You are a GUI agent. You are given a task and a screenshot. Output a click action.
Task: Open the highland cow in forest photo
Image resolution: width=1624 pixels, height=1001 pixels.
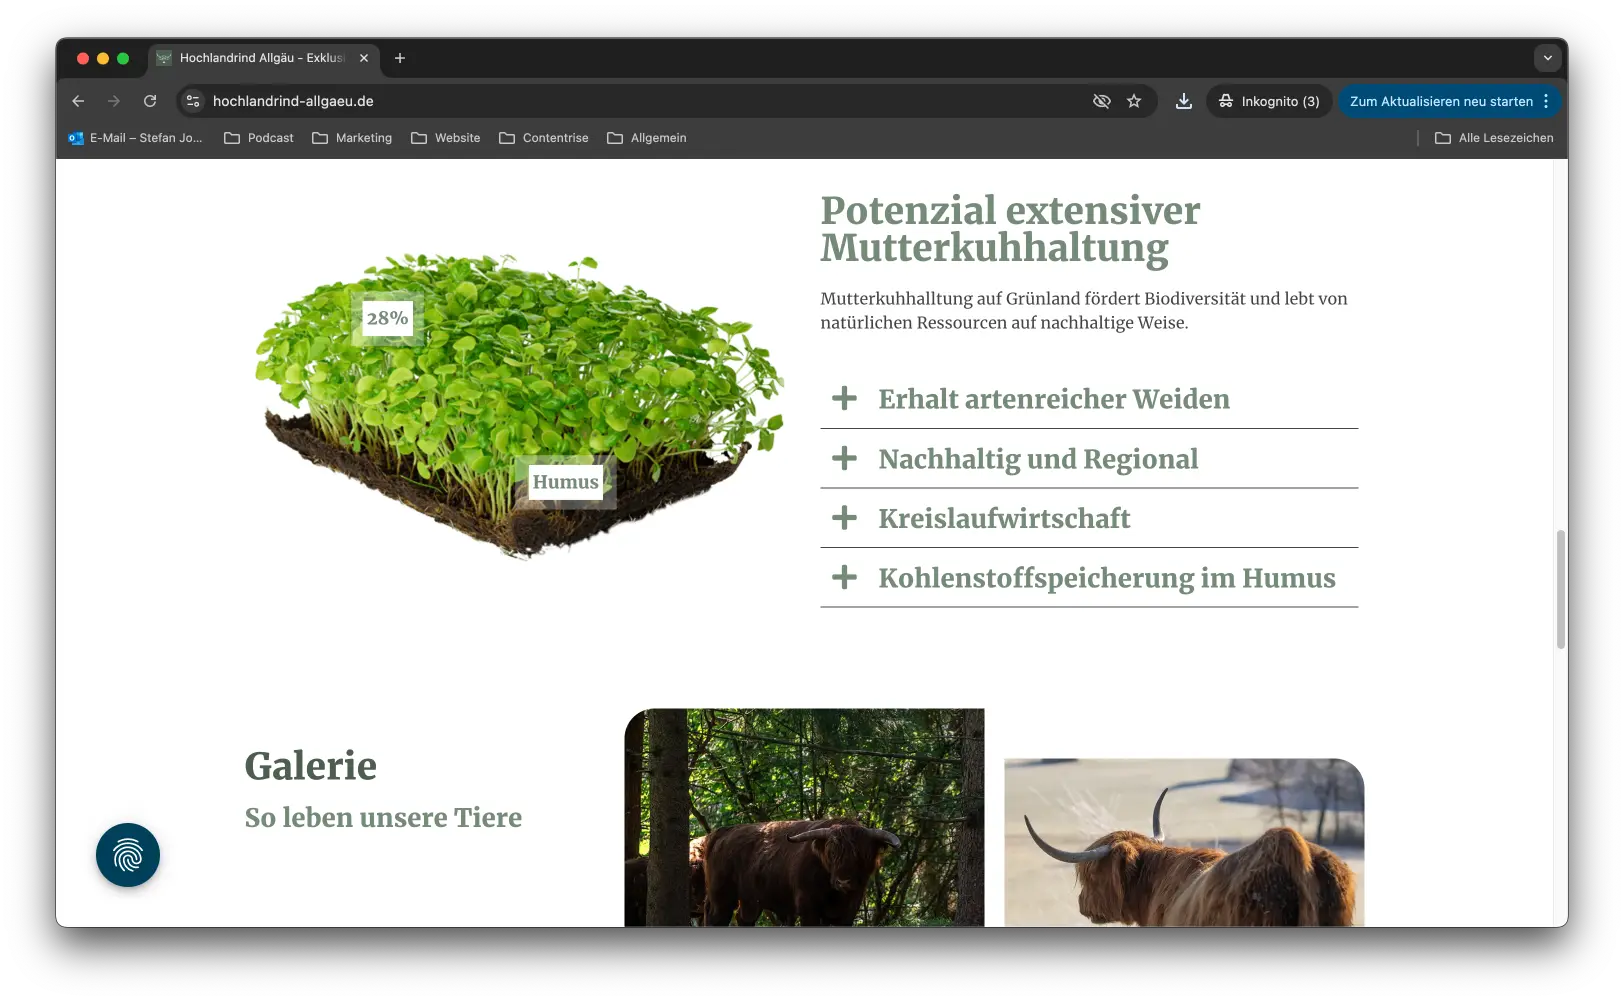804,817
